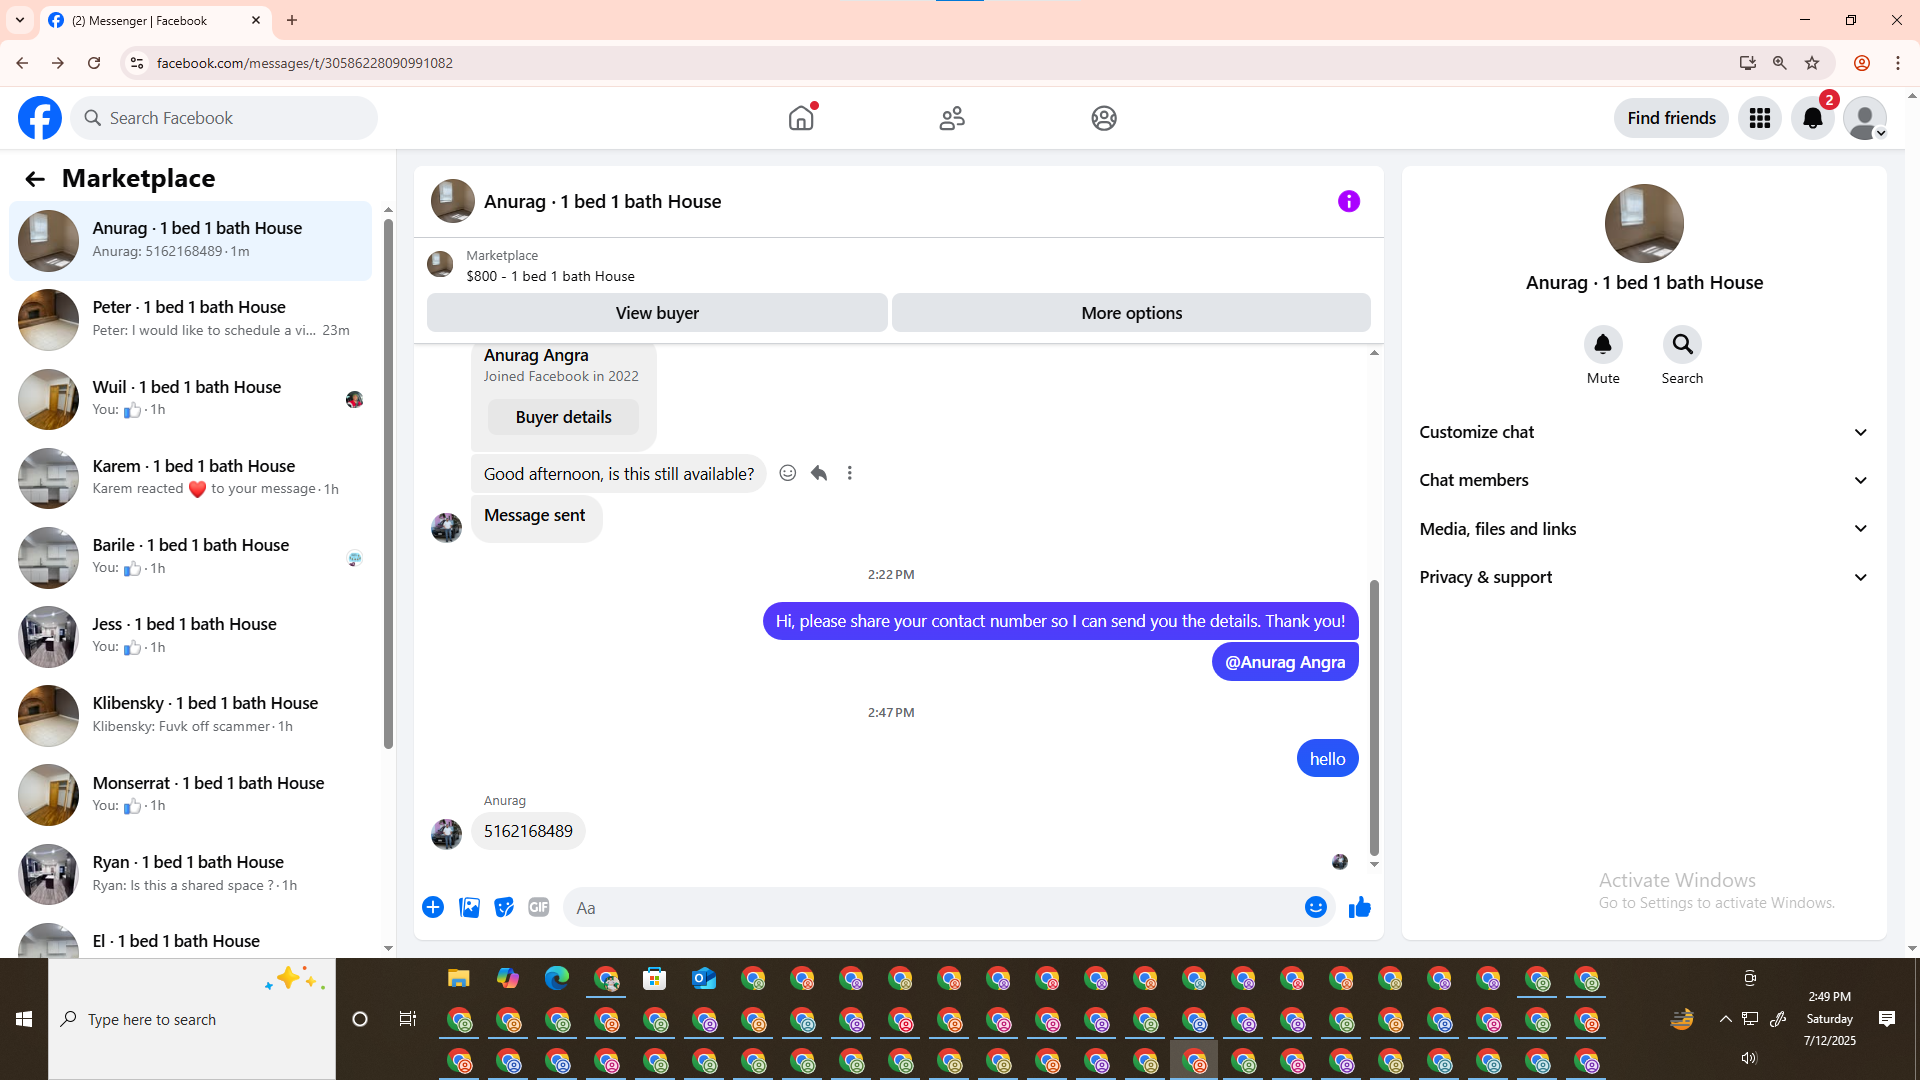
Task: React to 'Good afternoon' message with emoji
Action: click(788, 473)
